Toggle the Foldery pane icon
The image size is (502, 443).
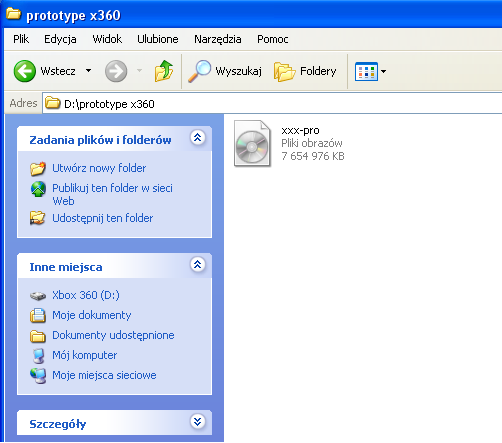click(x=284, y=71)
